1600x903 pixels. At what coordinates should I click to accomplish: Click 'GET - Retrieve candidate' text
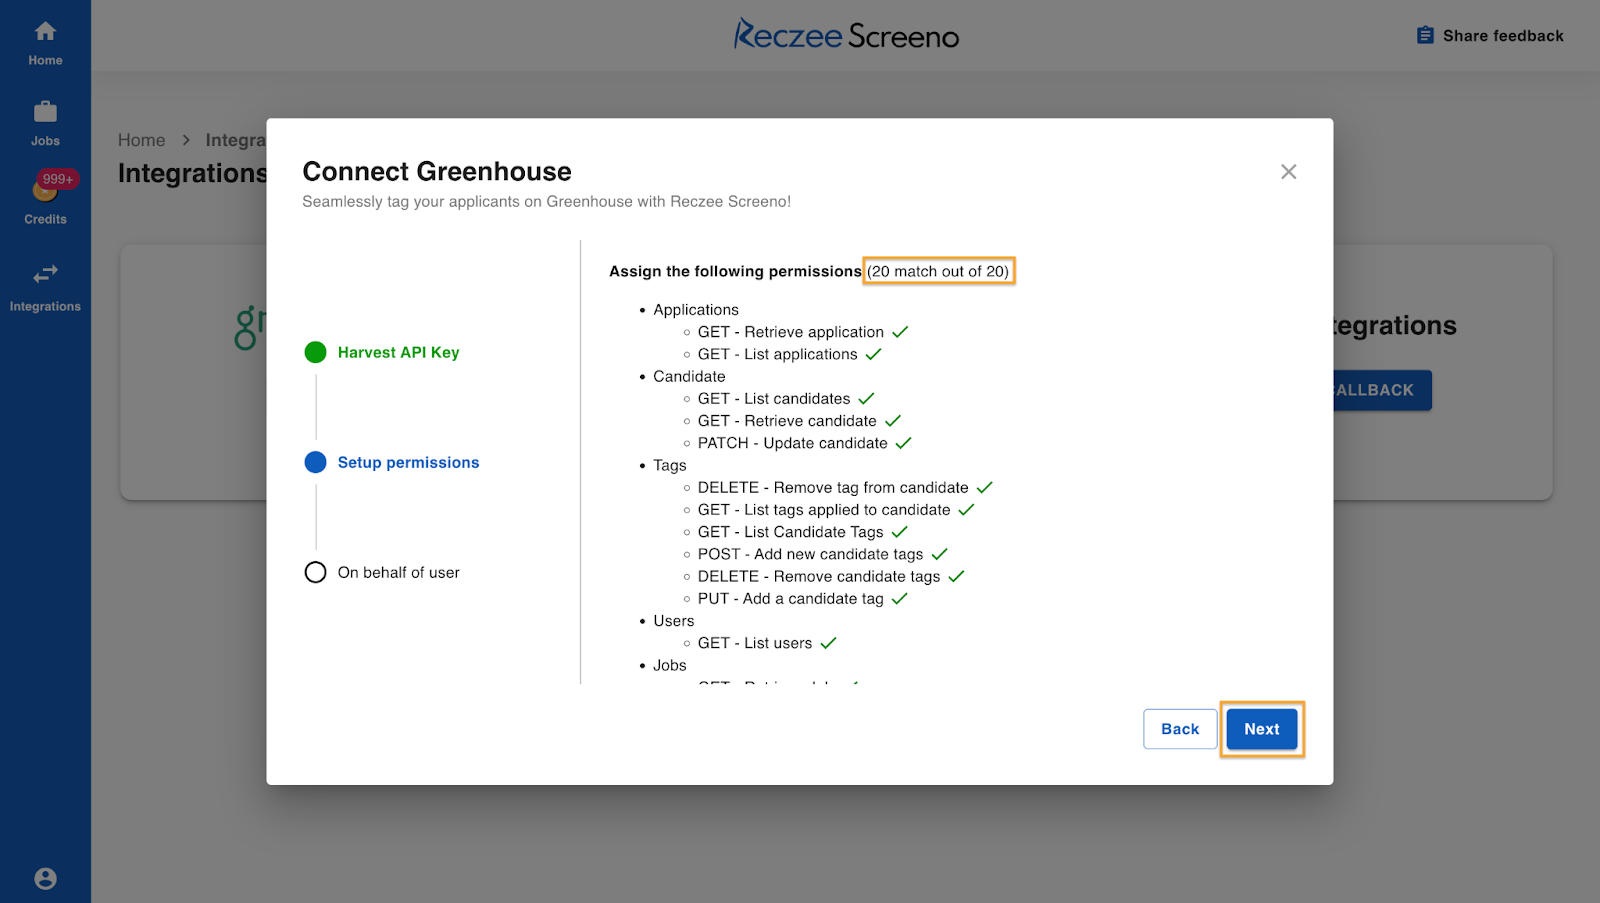[x=787, y=421]
